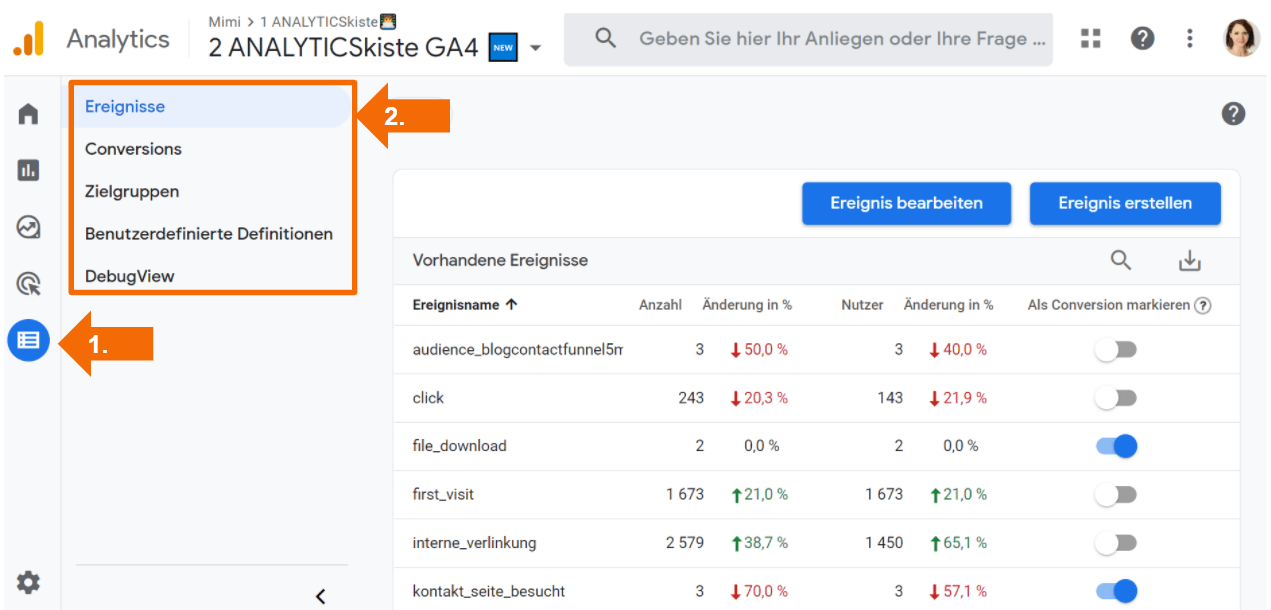Click the download icon above the events table
The height and width of the screenshot is (610, 1271).
(1190, 260)
